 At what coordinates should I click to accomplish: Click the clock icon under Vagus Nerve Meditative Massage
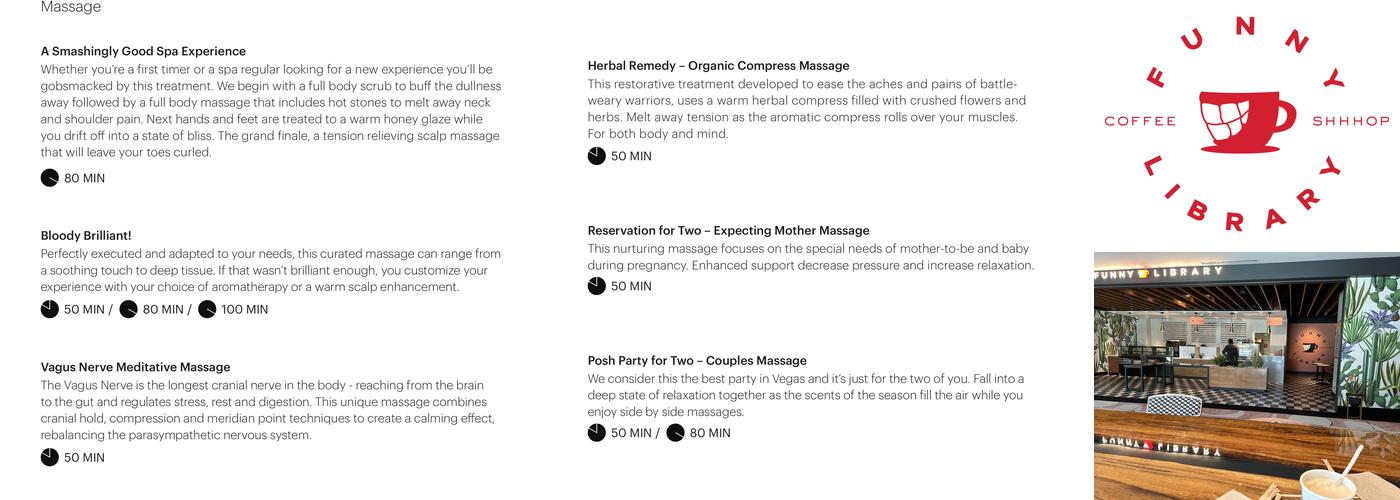(x=49, y=457)
